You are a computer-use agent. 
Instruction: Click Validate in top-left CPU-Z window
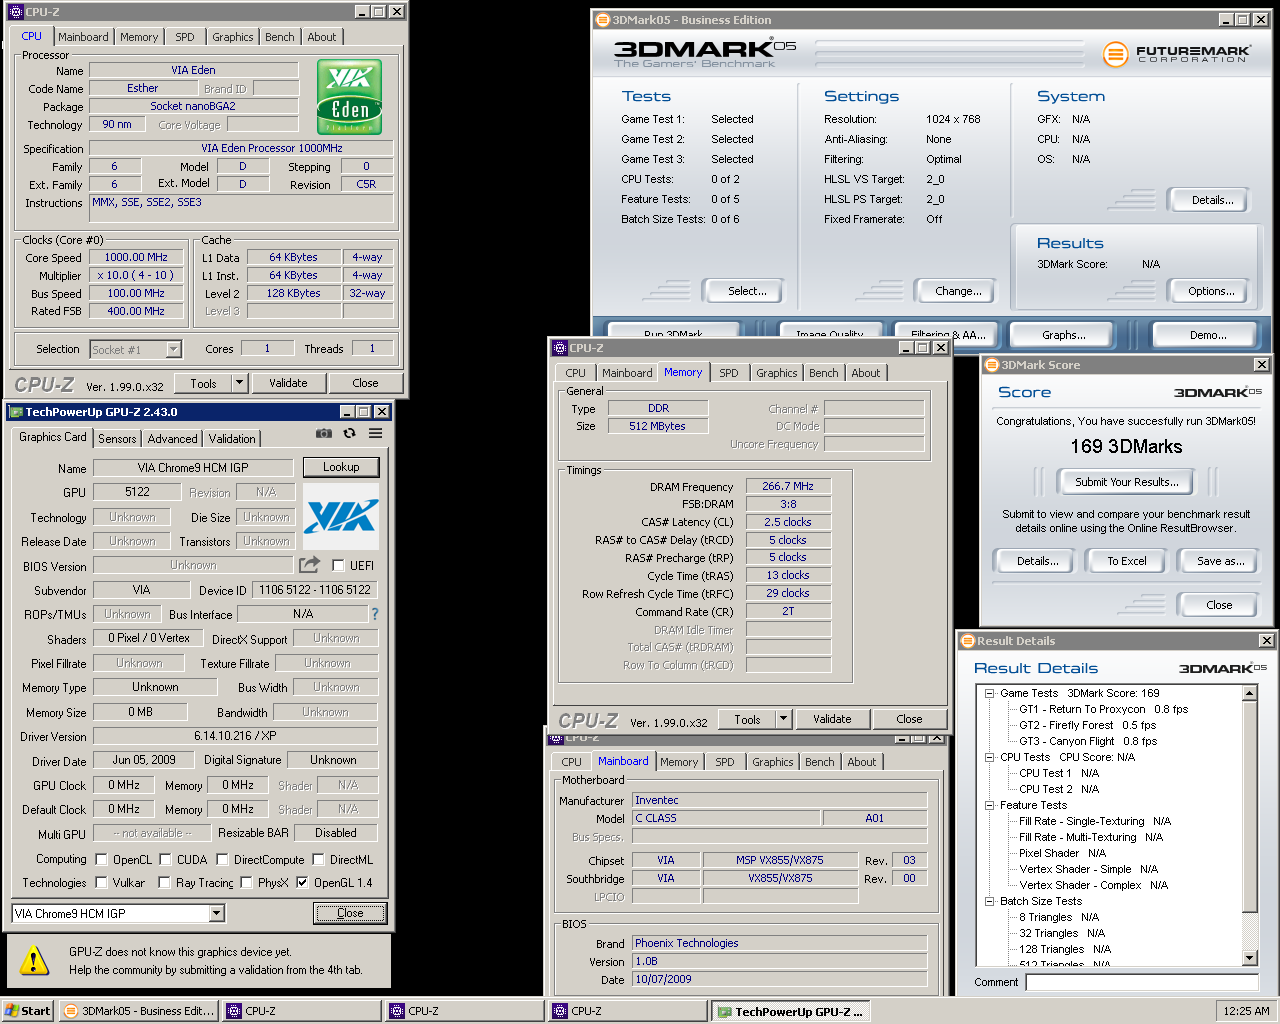click(288, 383)
